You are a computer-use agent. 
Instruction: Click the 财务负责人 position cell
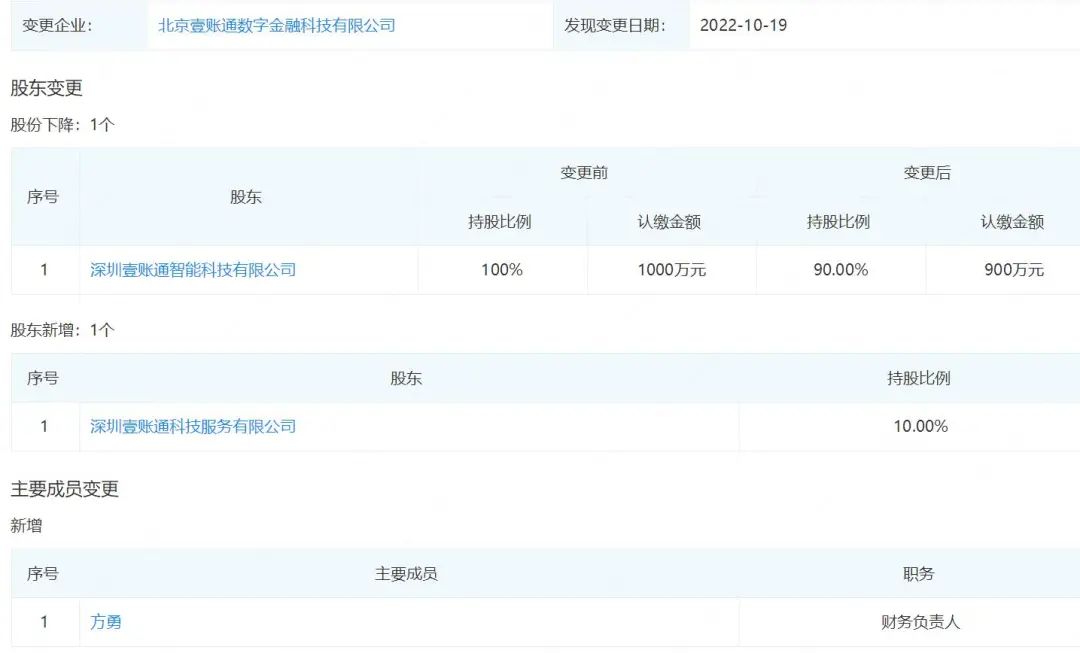[x=920, y=622]
